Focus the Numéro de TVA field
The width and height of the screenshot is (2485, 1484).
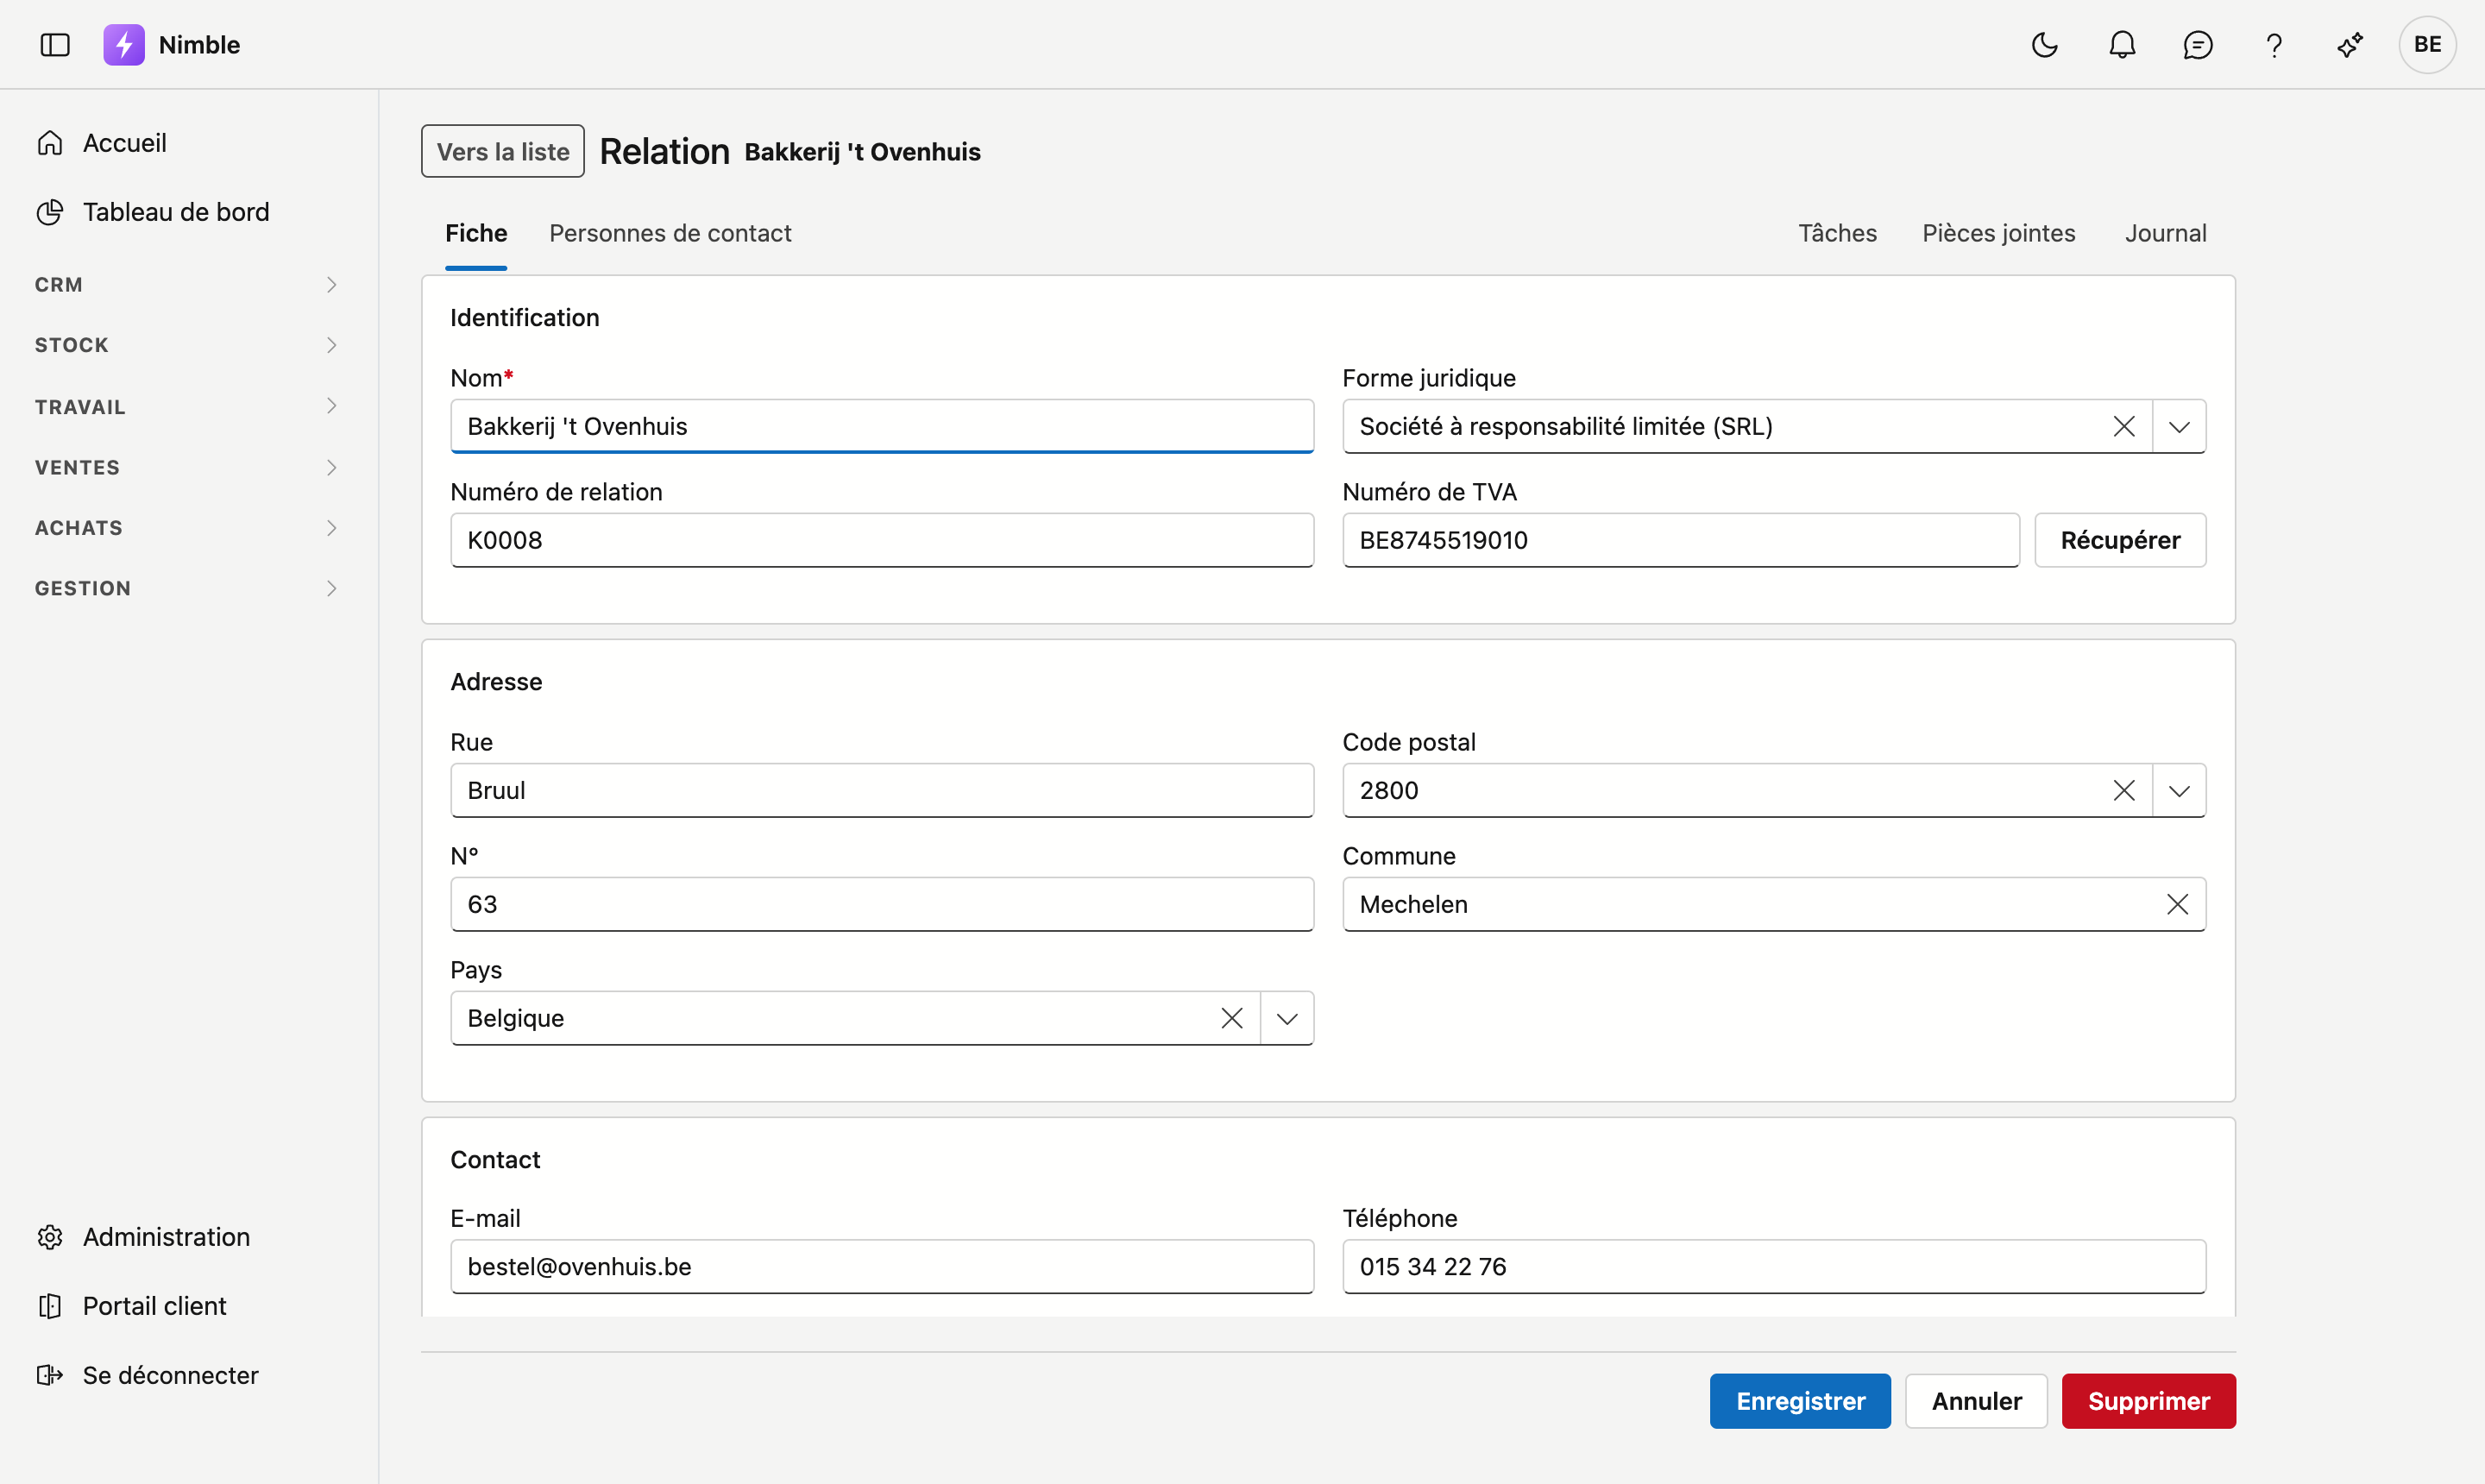click(x=1681, y=540)
